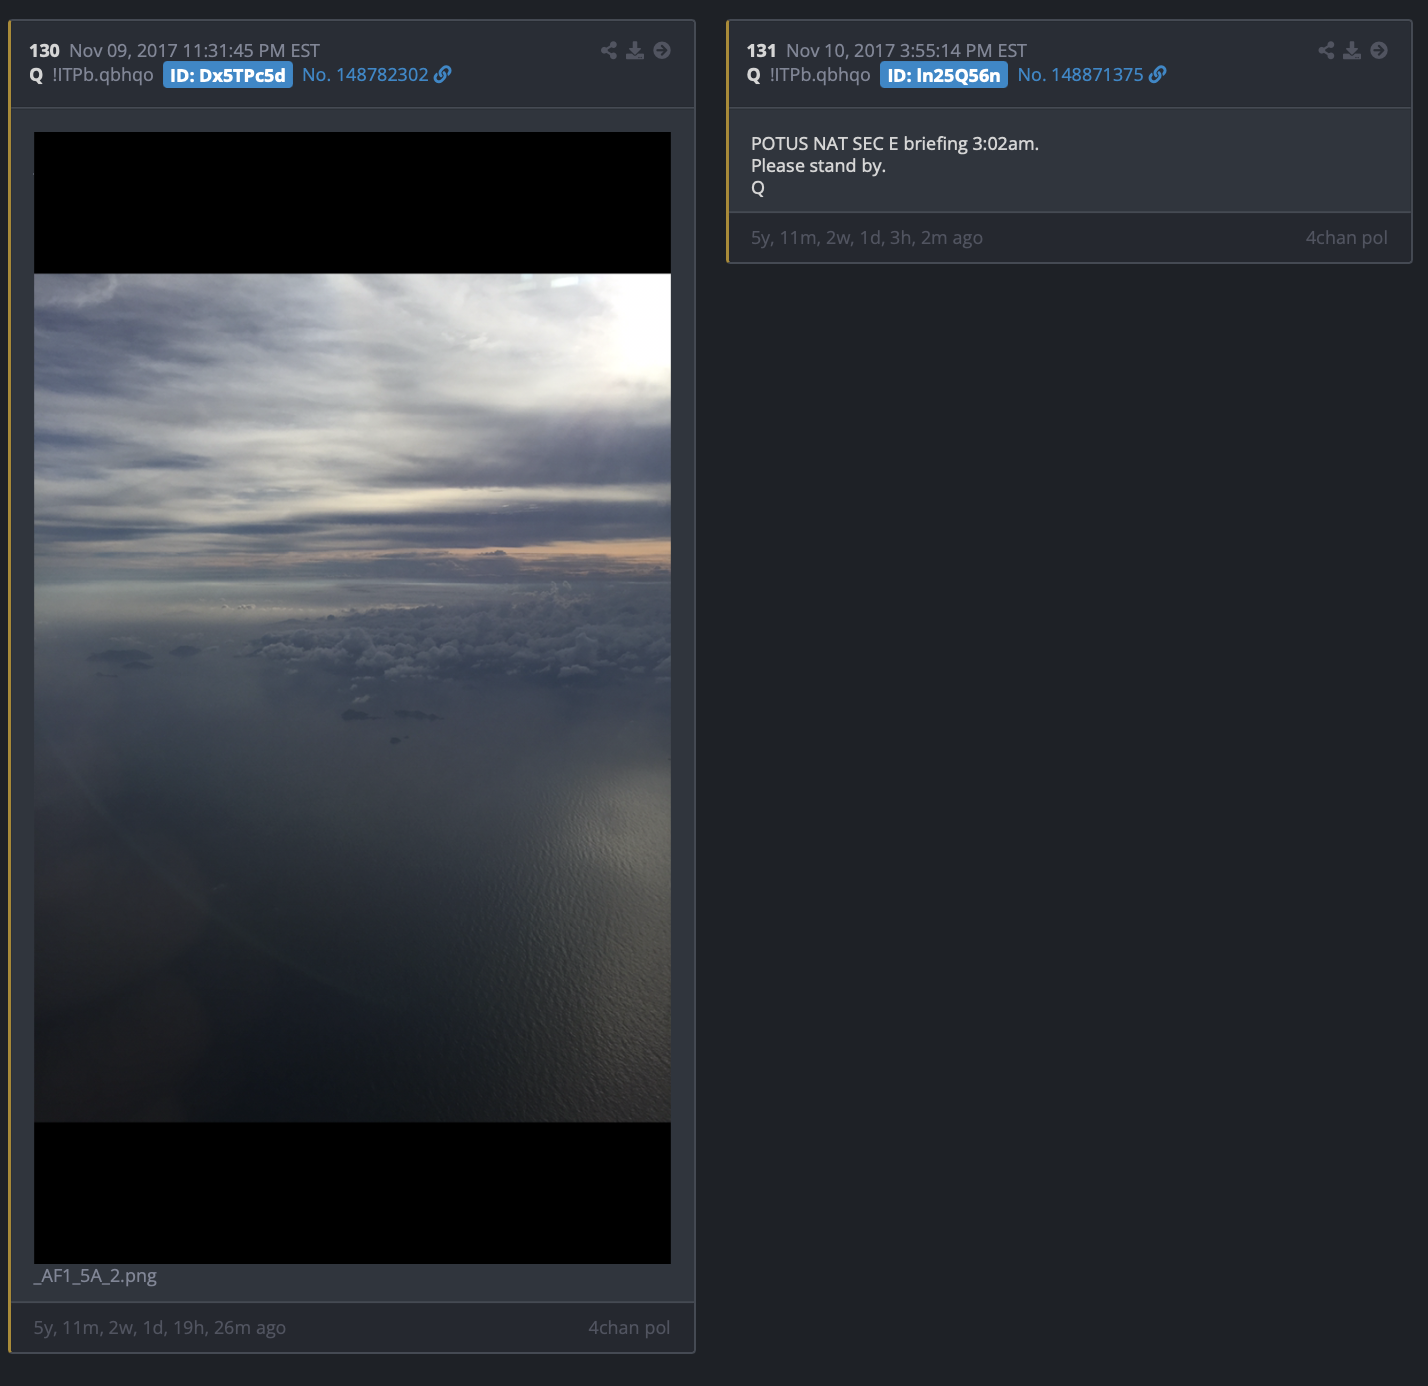This screenshot has height=1386, width=1428.
Task: Click 4chan pol label on post 131
Action: [1346, 238]
